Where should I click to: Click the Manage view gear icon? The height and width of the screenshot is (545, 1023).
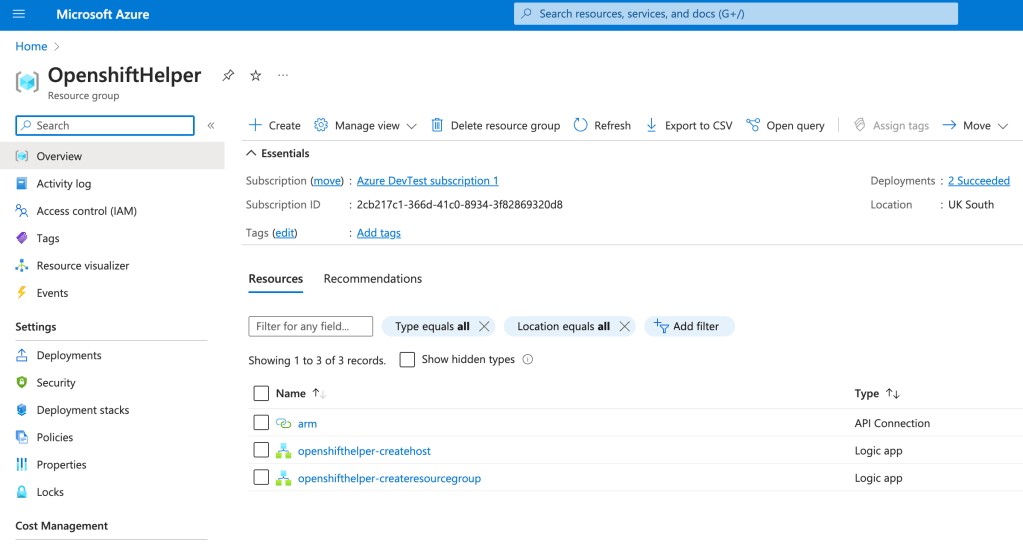(320, 125)
